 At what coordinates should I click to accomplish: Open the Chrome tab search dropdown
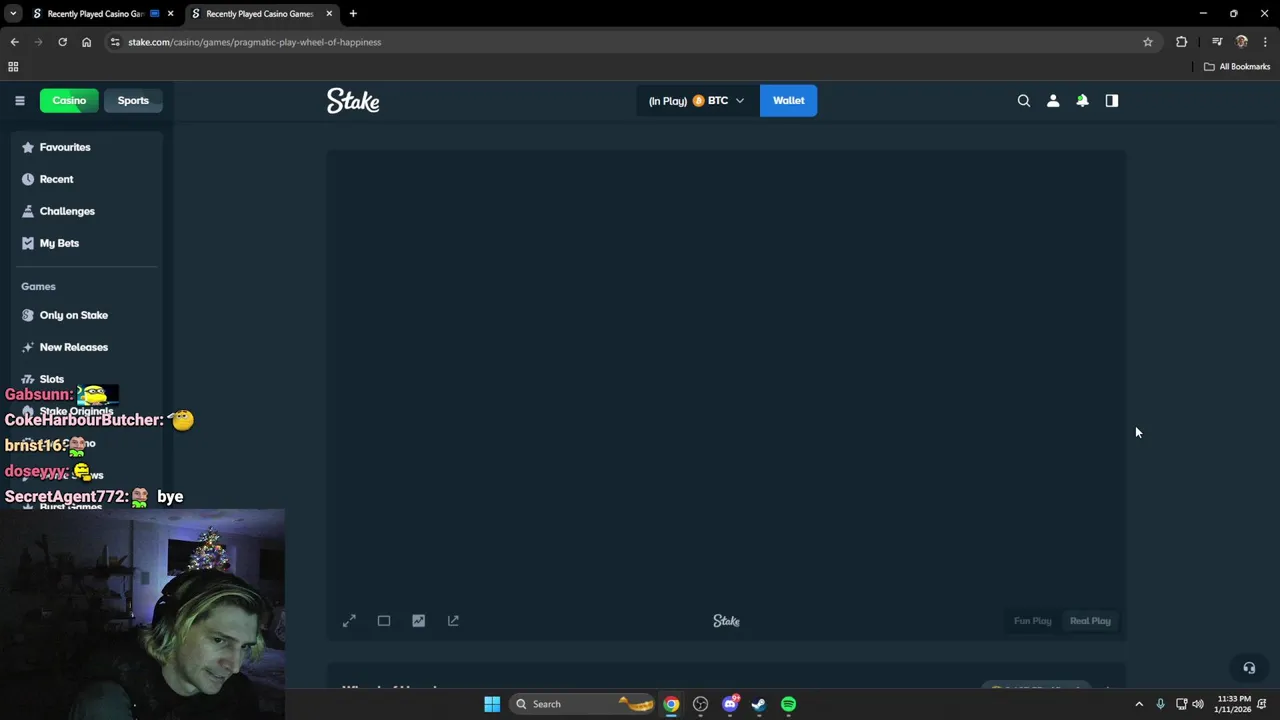click(13, 14)
